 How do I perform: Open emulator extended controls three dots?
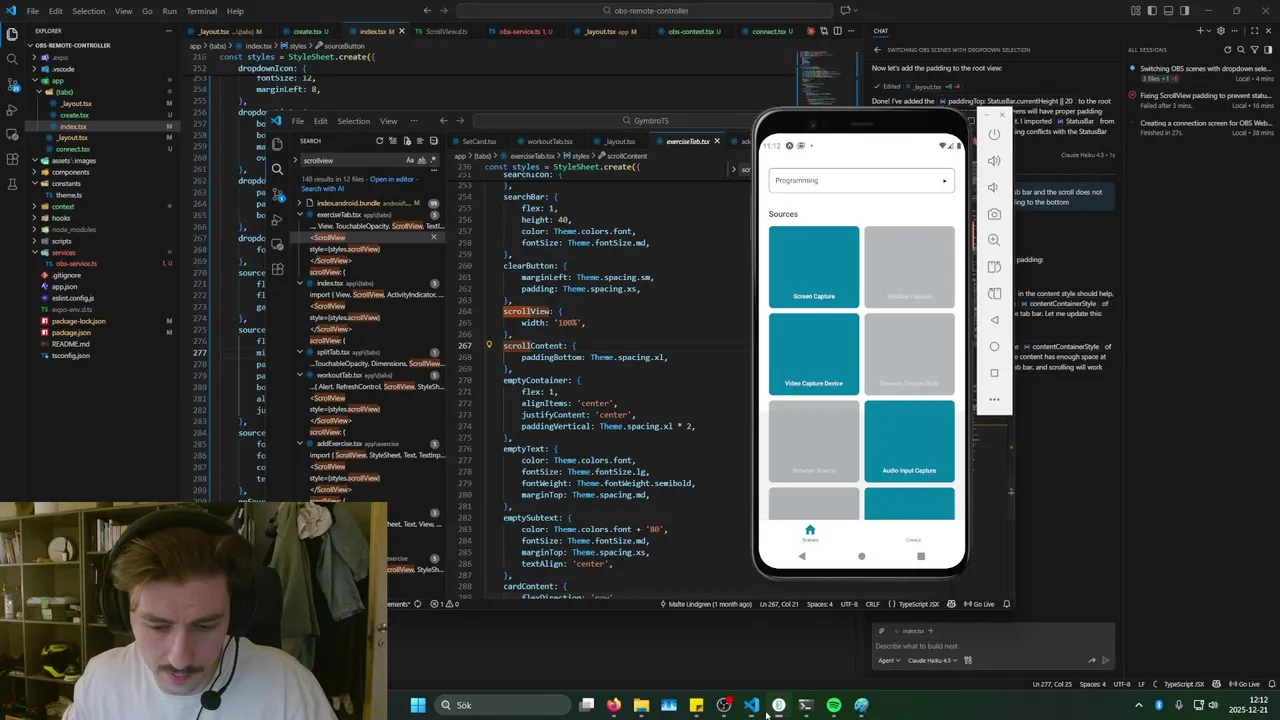coord(994,400)
